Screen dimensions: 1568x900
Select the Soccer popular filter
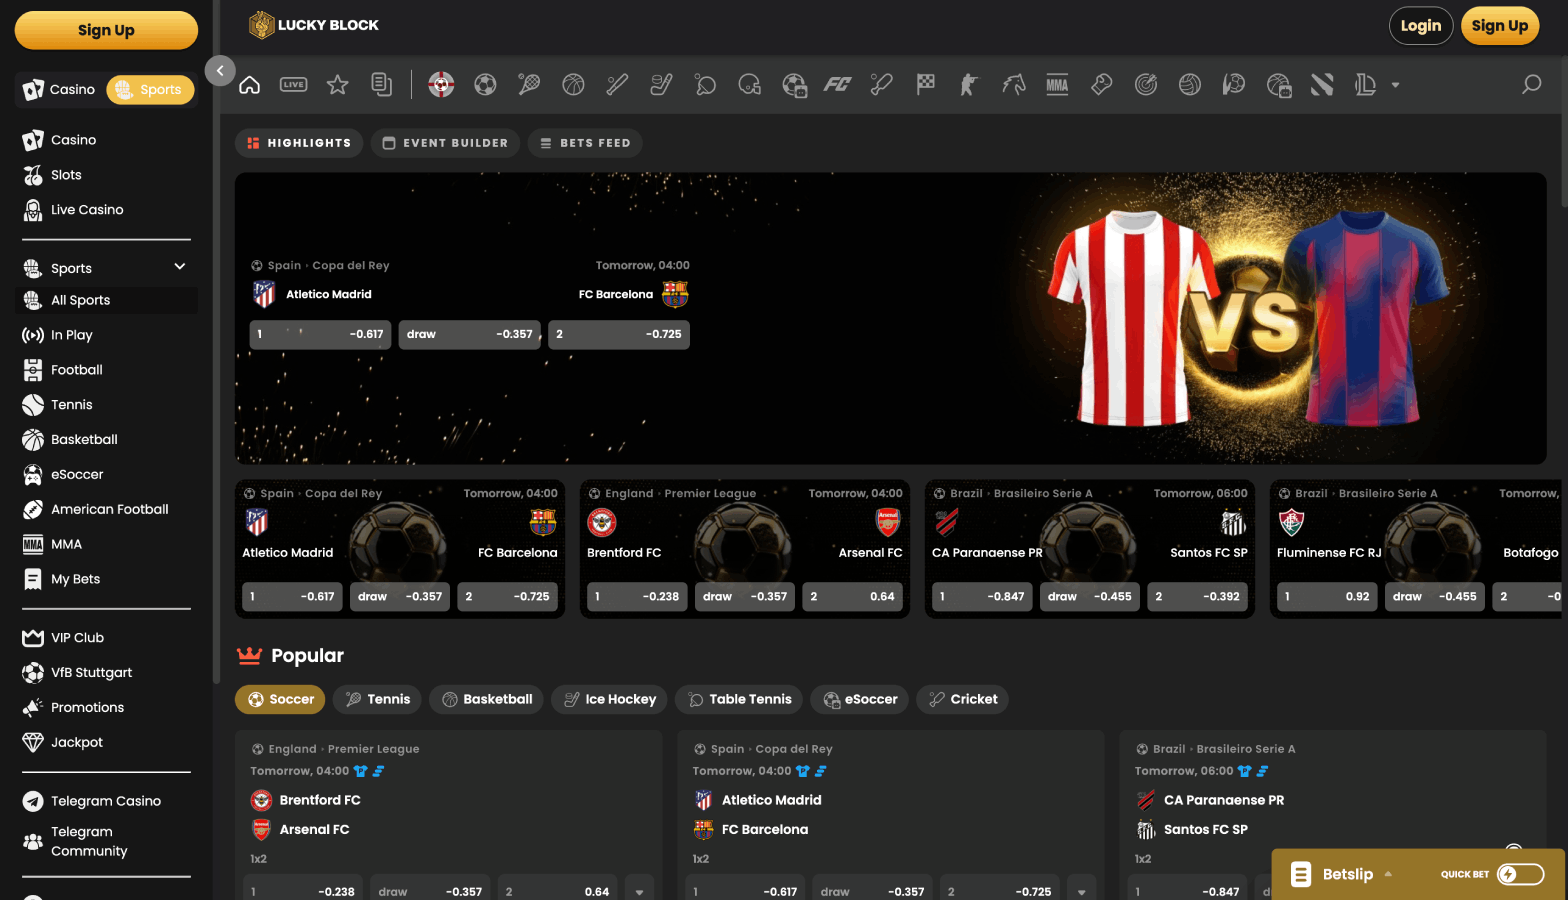click(281, 699)
